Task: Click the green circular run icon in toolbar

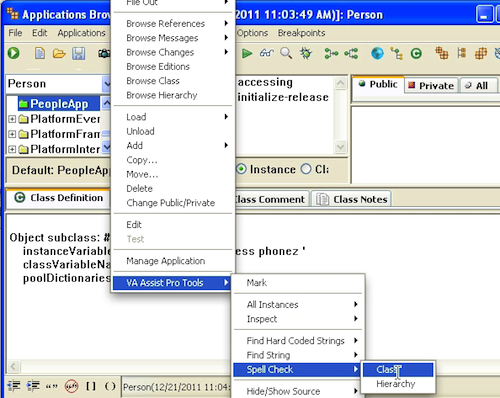Action: [14, 53]
